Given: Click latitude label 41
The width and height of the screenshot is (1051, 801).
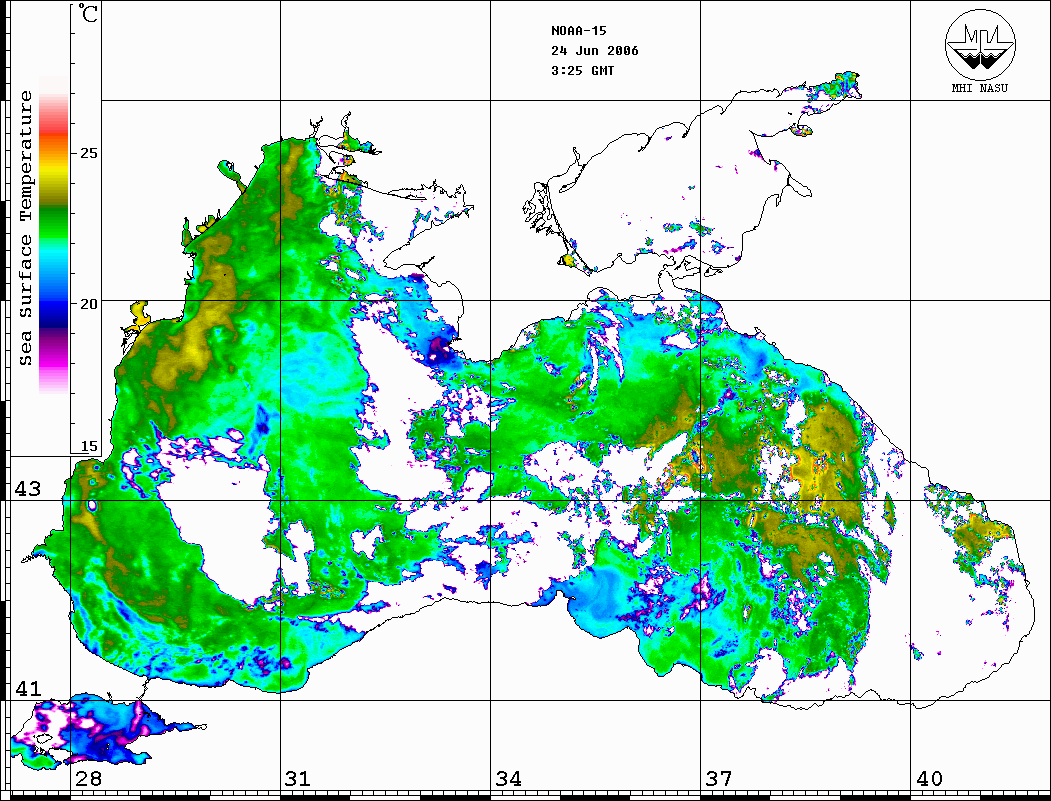Looking at the screenshot, I should click(x=27, y=688).
